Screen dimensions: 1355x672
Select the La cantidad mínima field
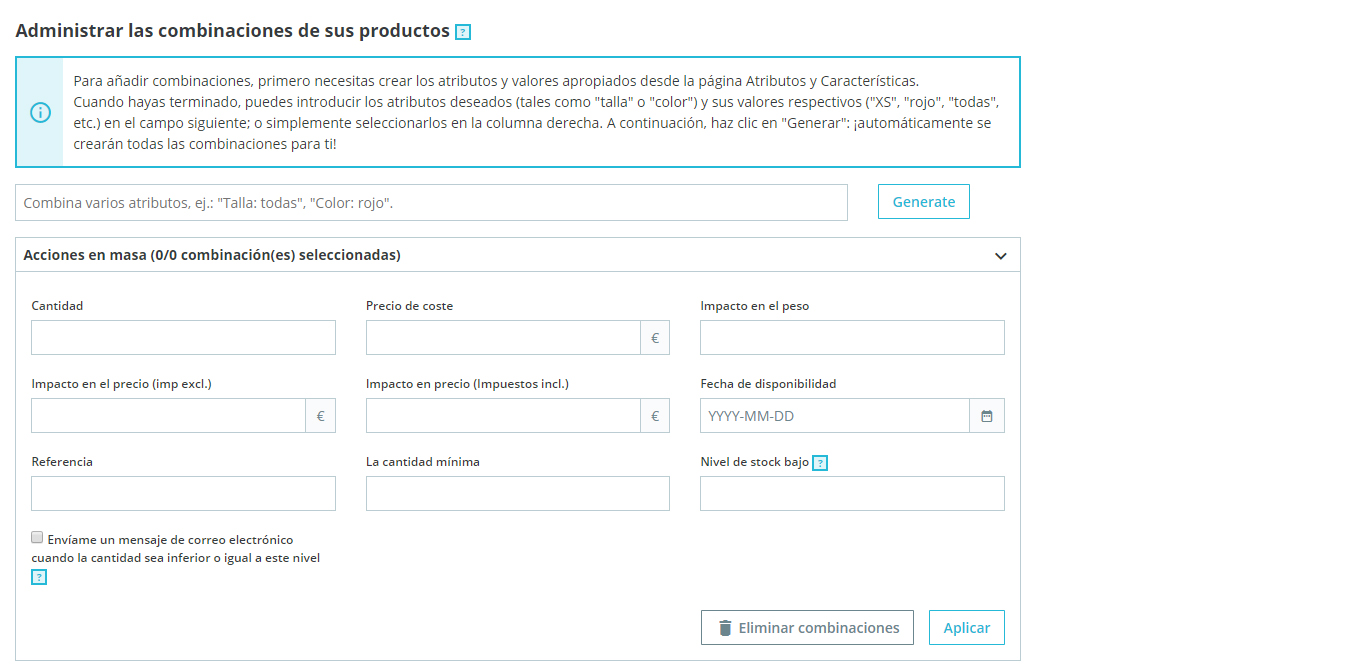tap(517, 494)
